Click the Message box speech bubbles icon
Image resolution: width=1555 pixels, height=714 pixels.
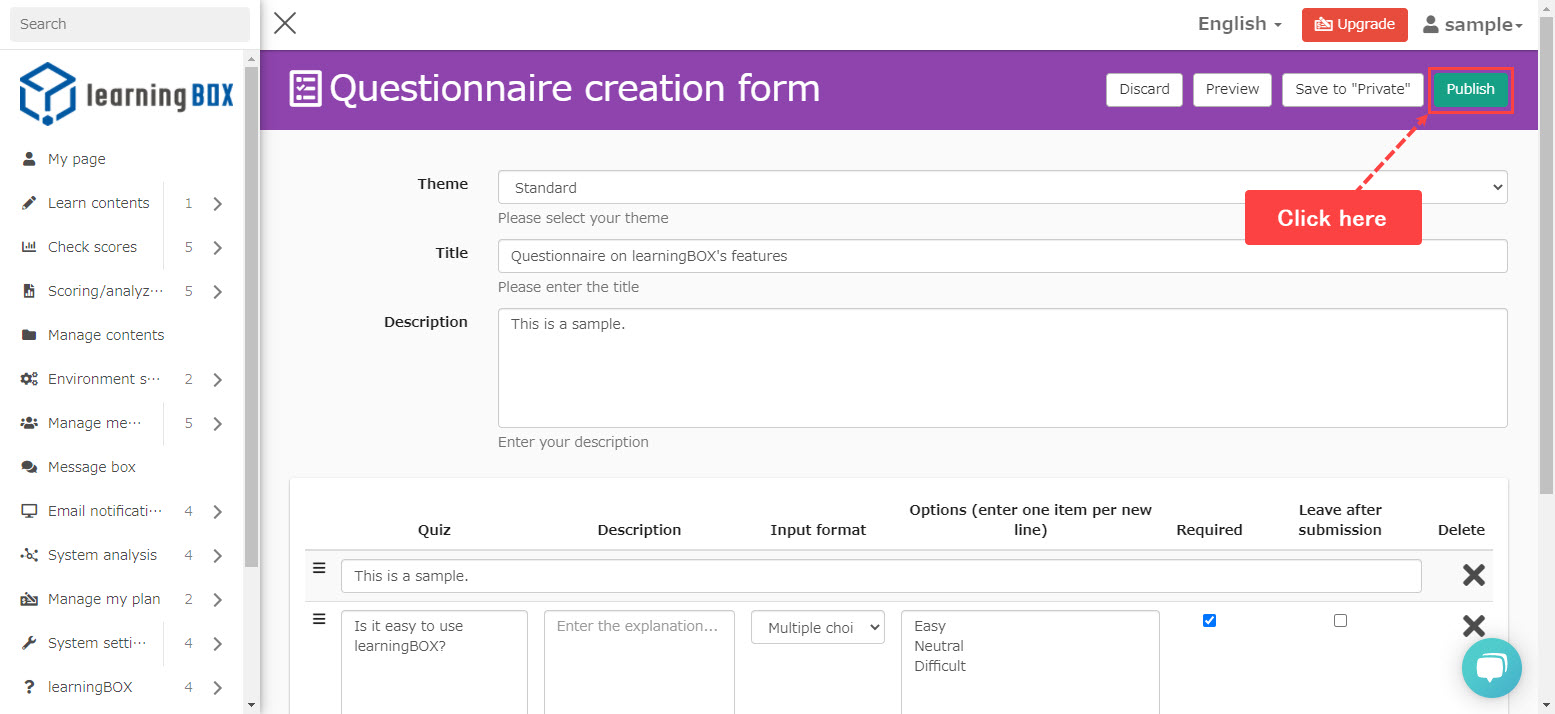[x=29, y=467]
